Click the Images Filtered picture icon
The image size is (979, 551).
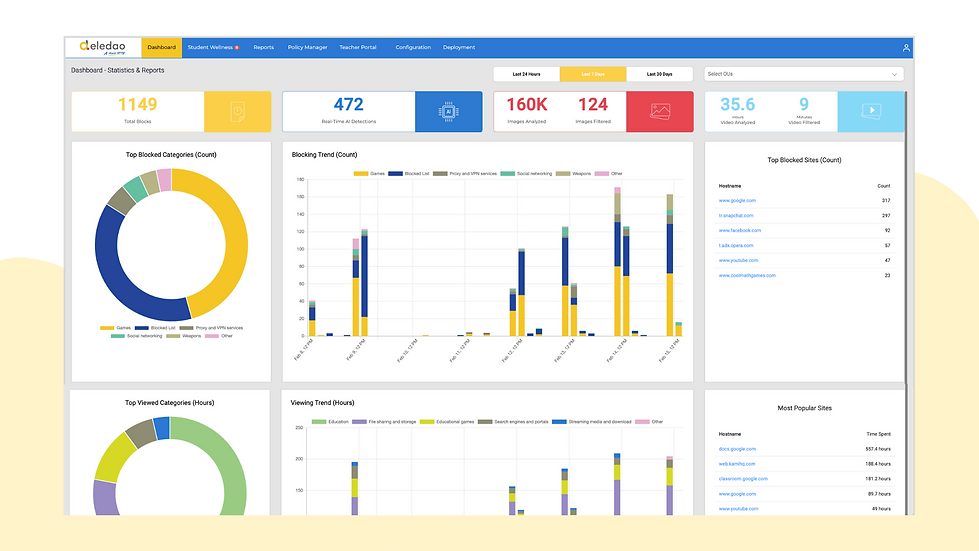660,112
